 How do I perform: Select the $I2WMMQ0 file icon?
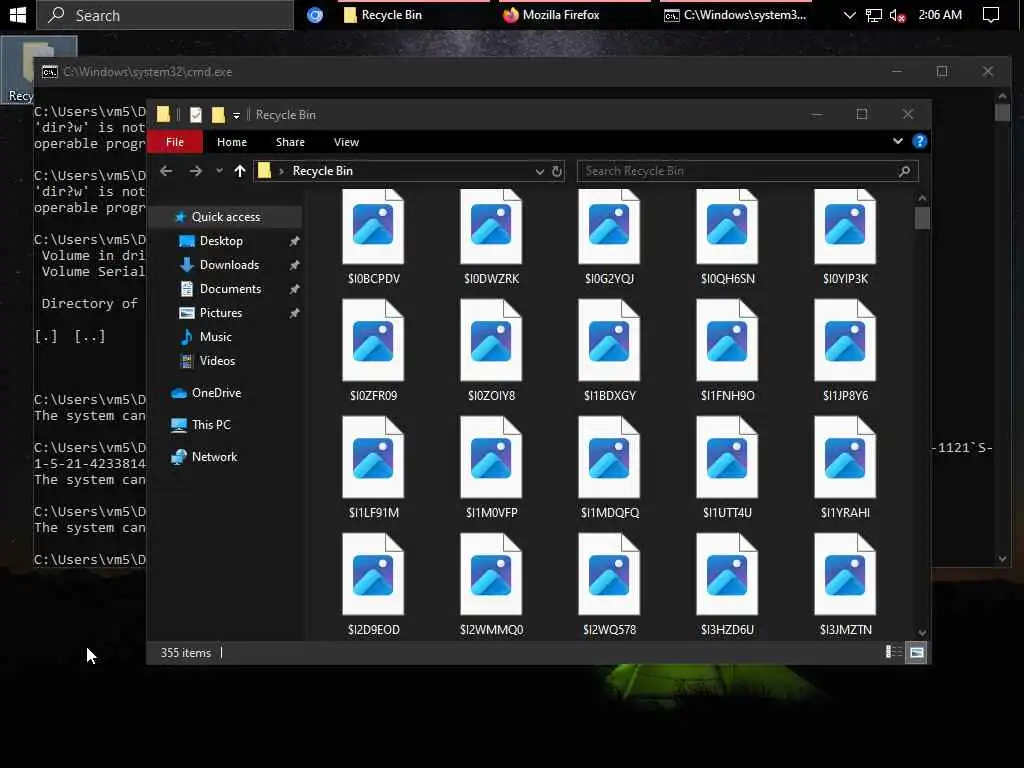pos(491,574)
